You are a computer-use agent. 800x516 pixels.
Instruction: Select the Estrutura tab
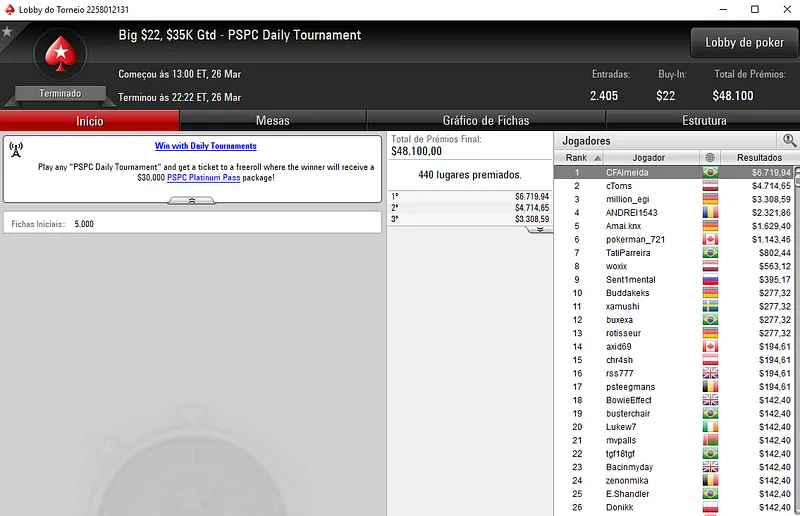[704, 120]
